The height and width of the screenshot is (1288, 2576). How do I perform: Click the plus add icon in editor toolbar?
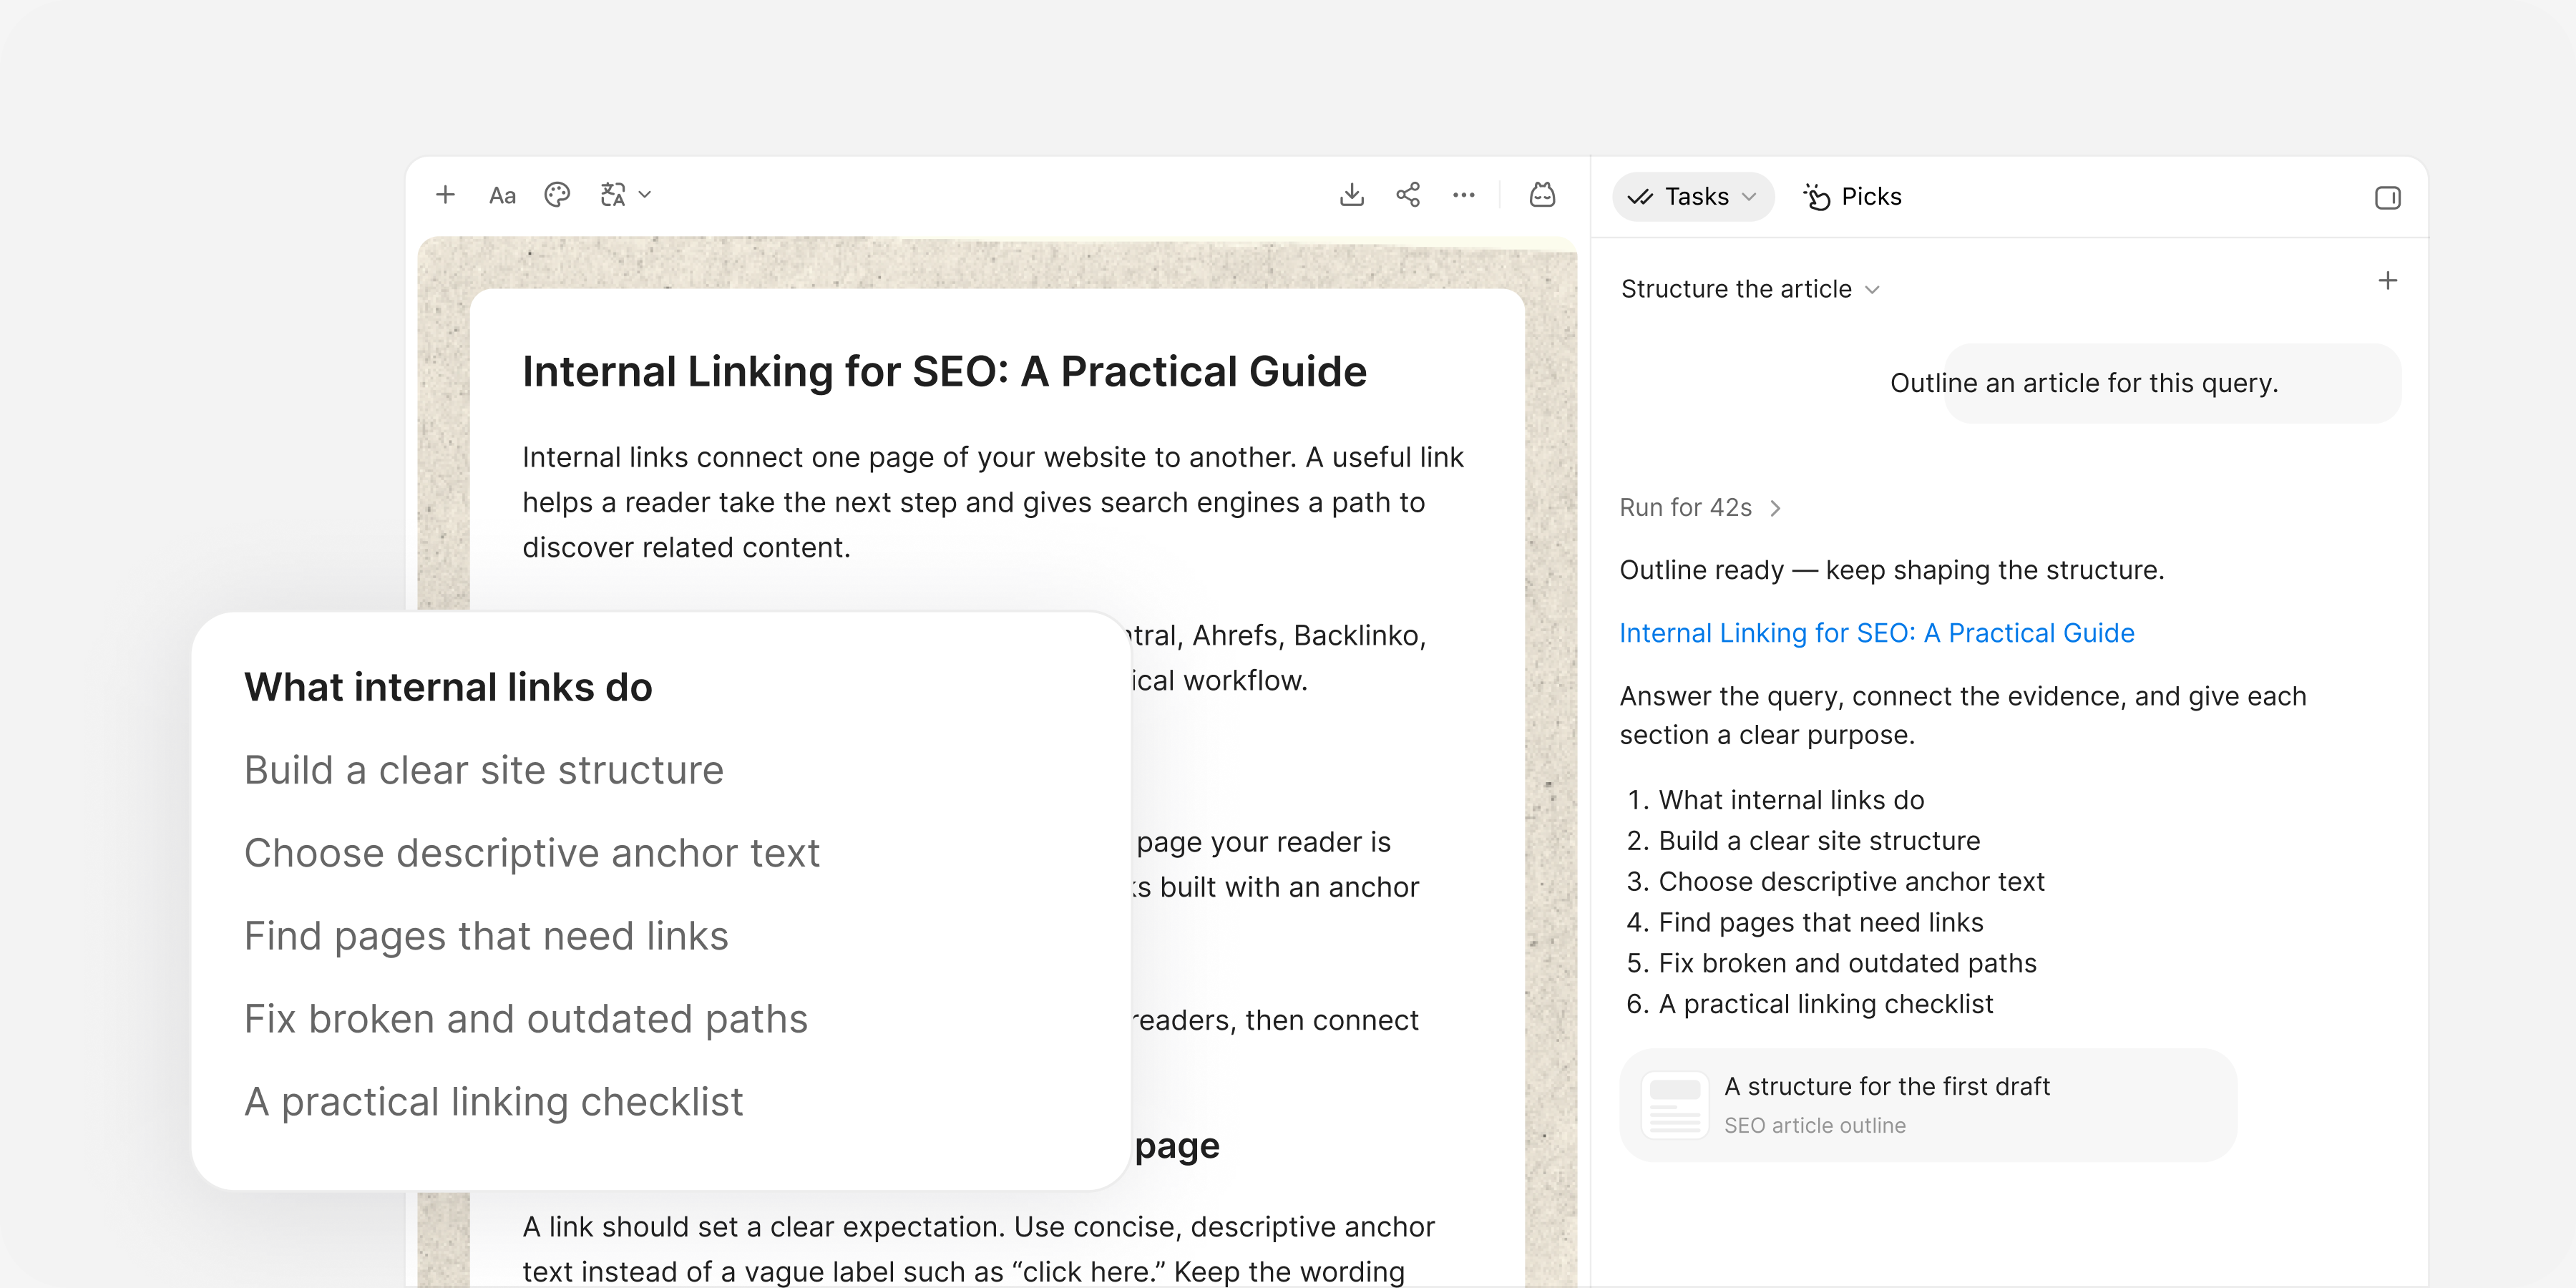(x=445, y=195)
